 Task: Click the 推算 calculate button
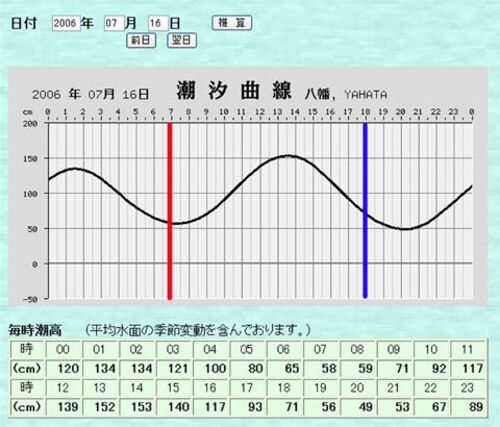coord(232,23)
